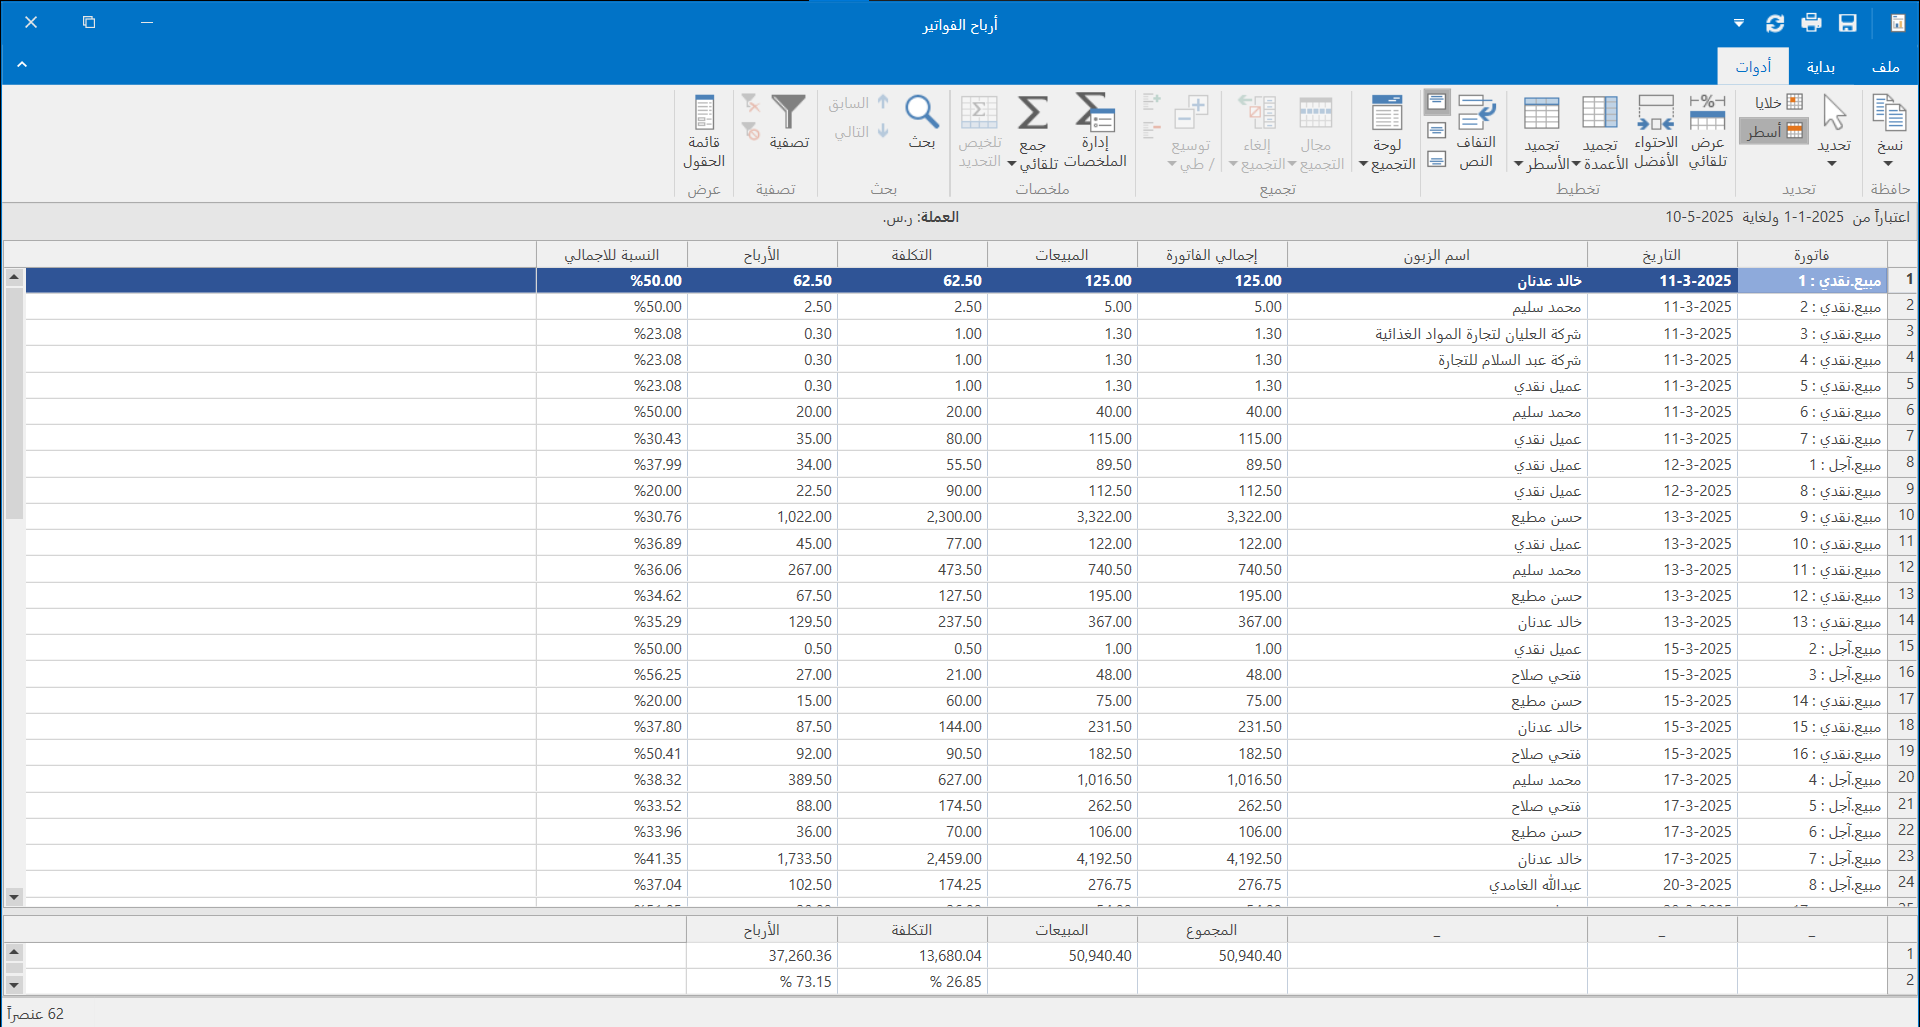Image resolution: width=1920 pixels, height=1027 pixels.
Task: Click the save icon in title bar
Action: click(x=1847, y=23)
